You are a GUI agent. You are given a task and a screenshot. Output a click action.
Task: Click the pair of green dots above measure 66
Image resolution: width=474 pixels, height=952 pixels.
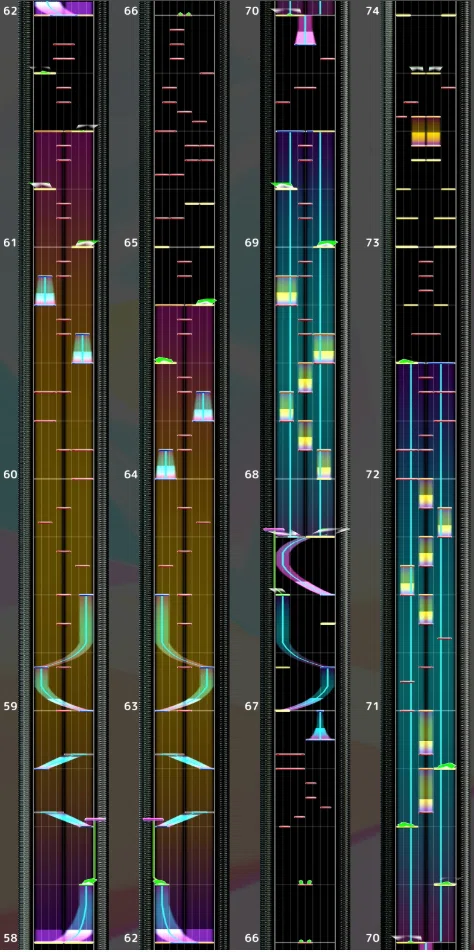pyautogui.click(x=305, y=881)
